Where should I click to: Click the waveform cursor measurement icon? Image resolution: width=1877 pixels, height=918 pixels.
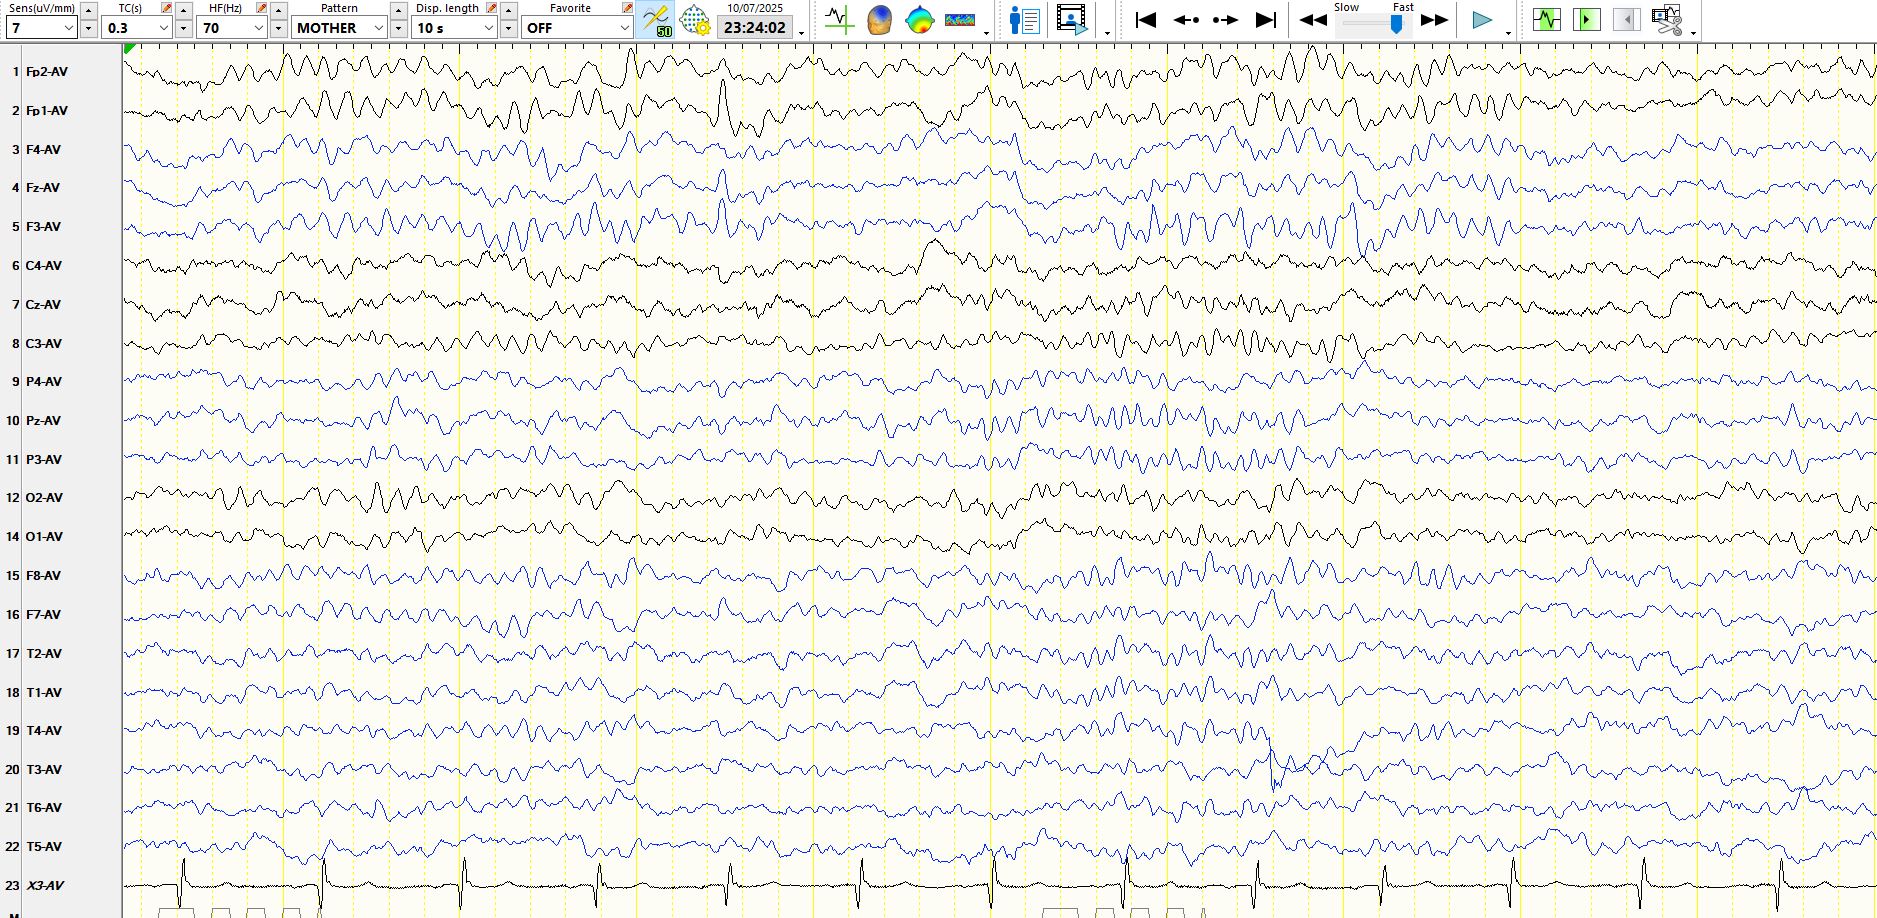pos(839,19)
